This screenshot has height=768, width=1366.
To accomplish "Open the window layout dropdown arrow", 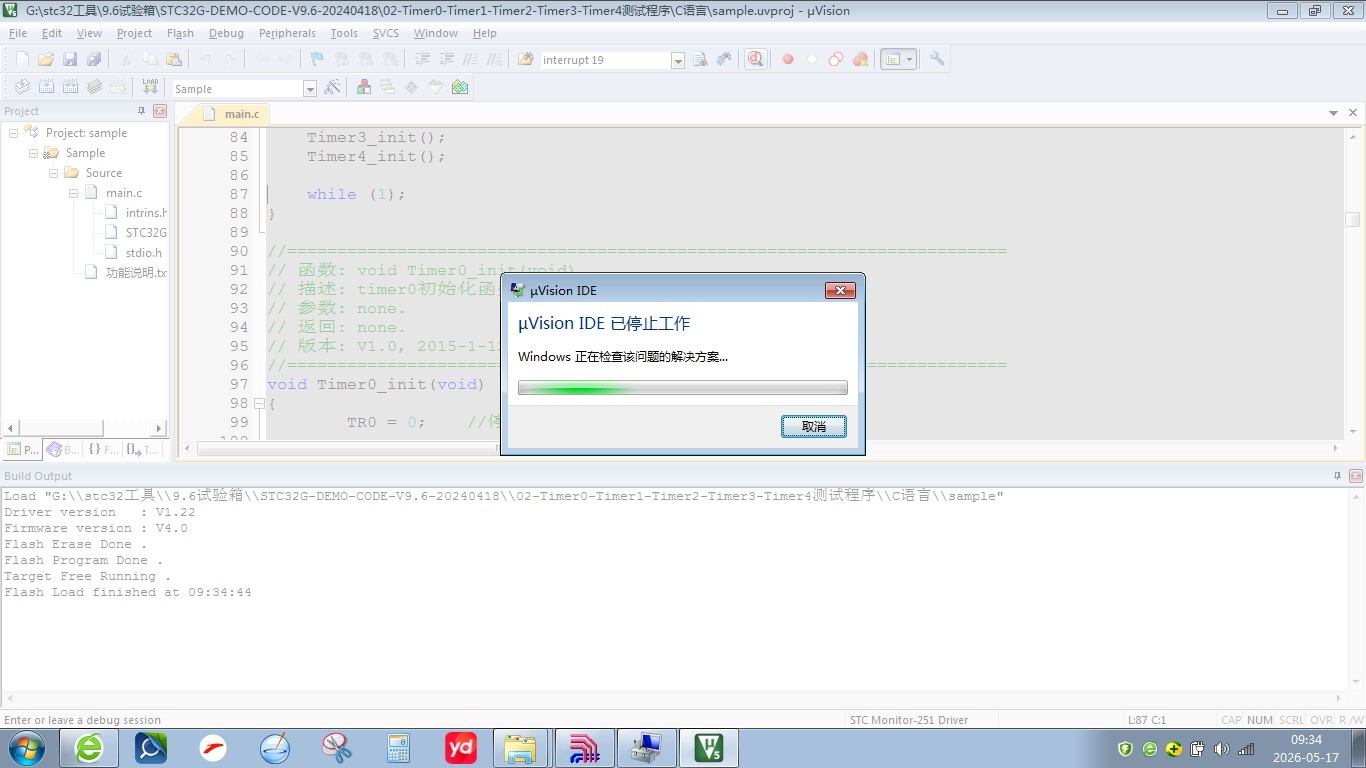I will click(x=909, y=60).
